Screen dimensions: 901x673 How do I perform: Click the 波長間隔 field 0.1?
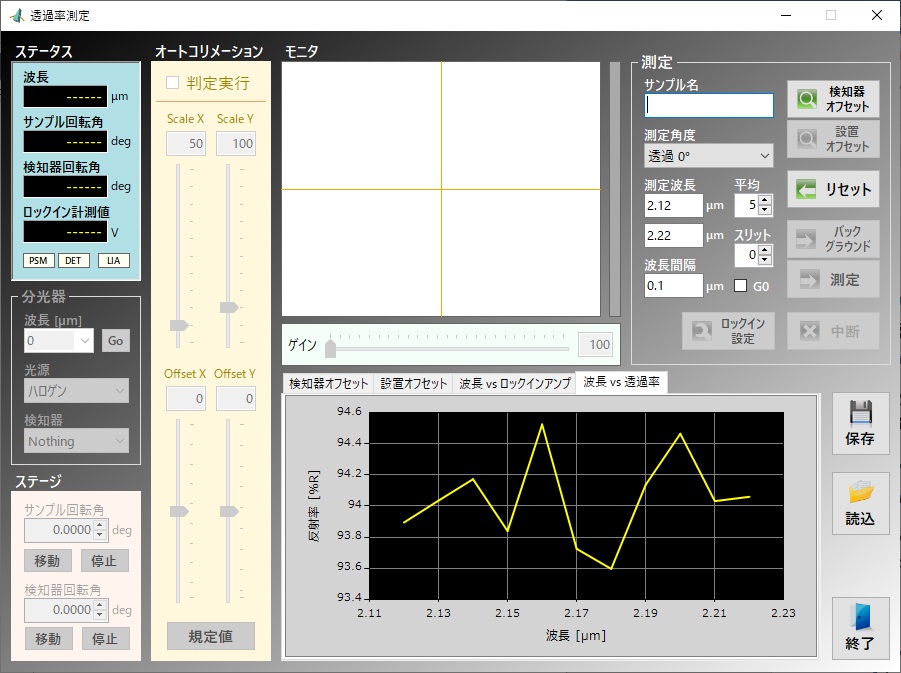(673, 285)
